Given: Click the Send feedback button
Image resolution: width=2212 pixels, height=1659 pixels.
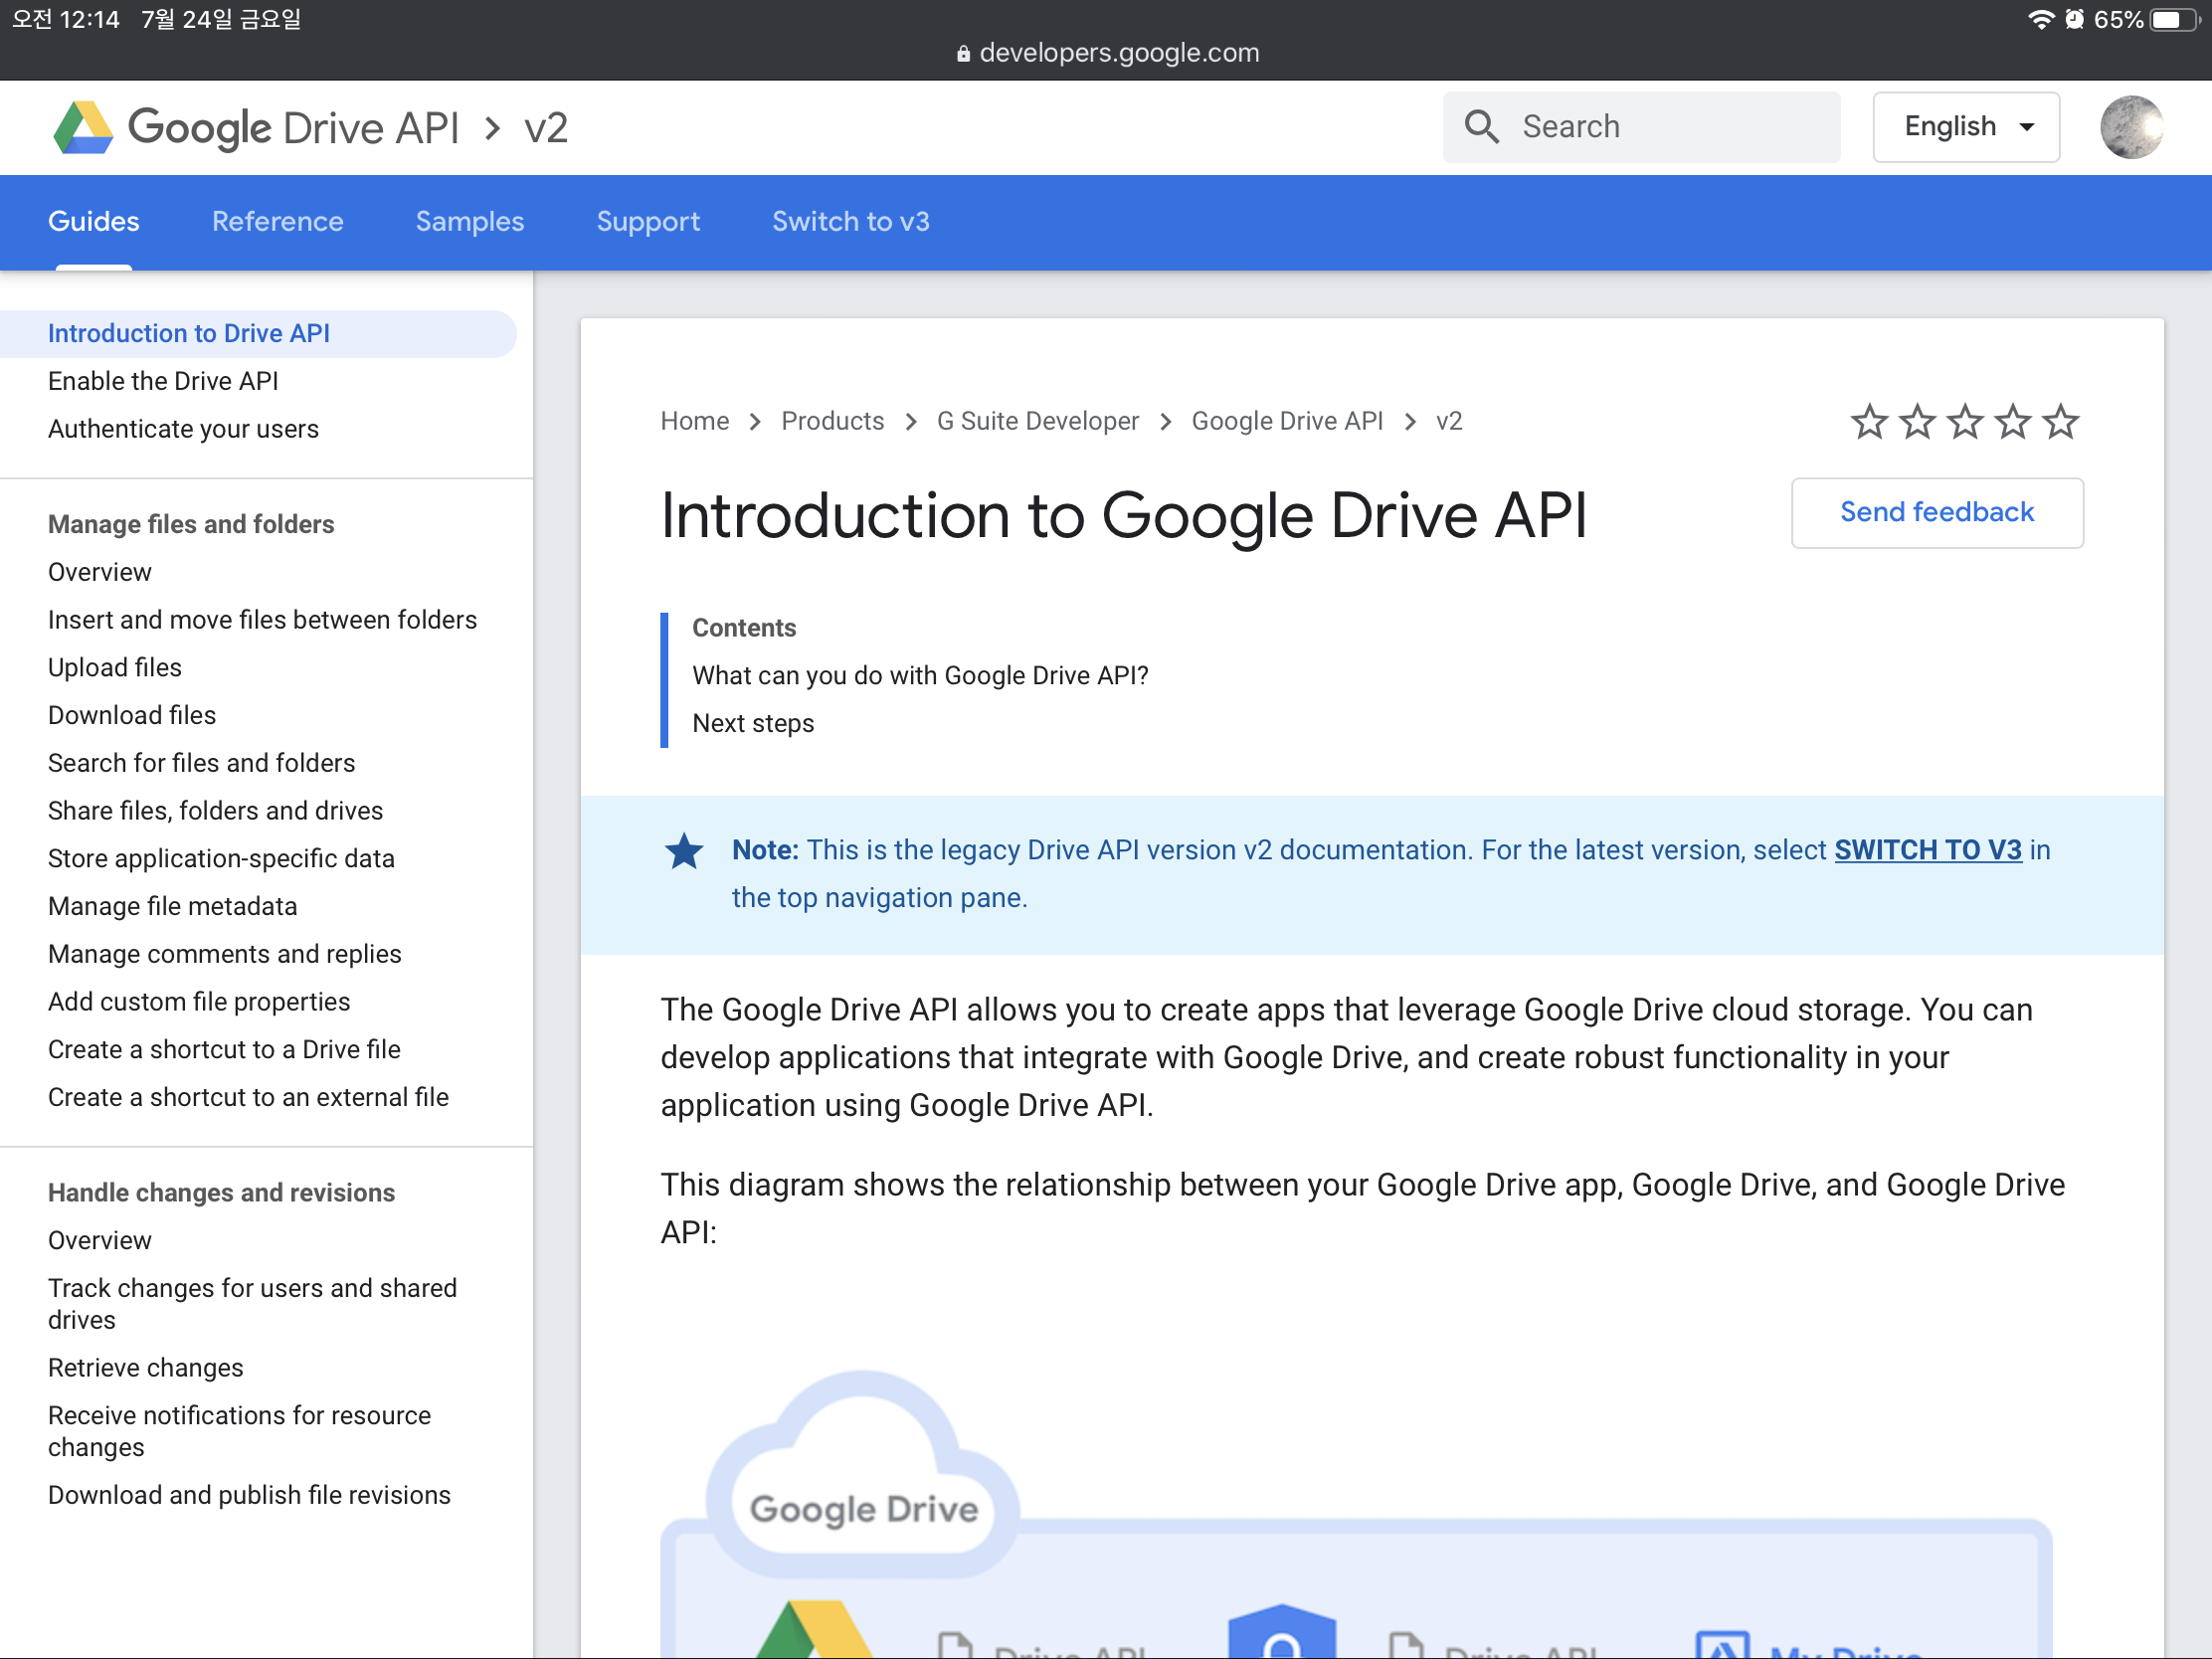Looking at the screenshot, I should click(x=1936, y=512).
